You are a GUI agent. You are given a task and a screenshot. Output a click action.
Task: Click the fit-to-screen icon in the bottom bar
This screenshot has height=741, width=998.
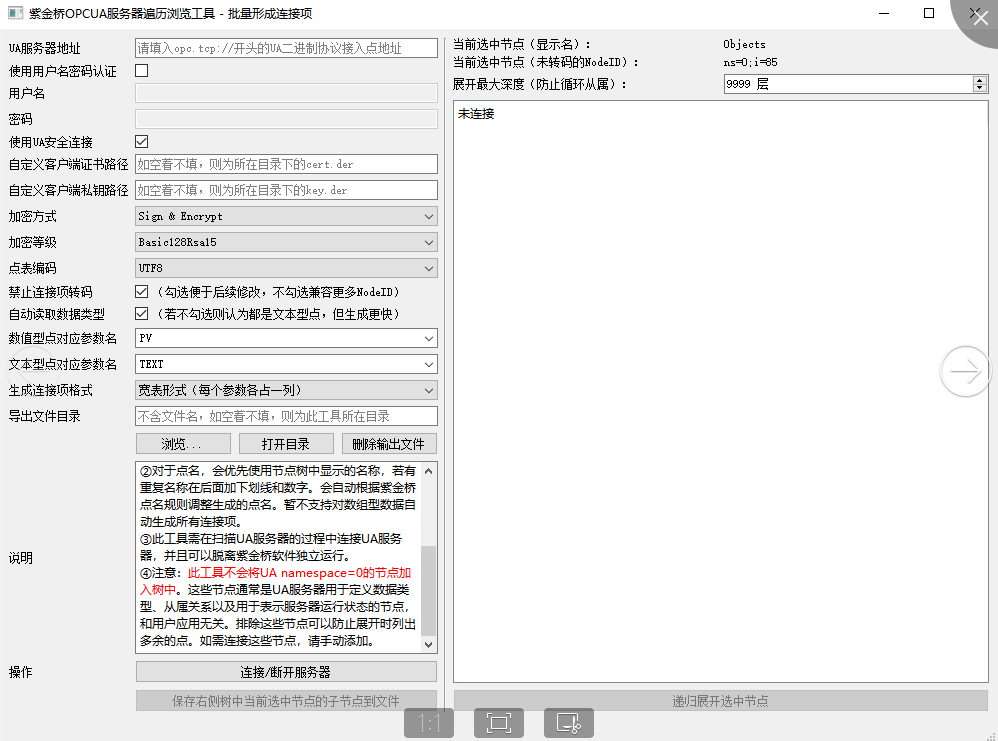[499, 723]
